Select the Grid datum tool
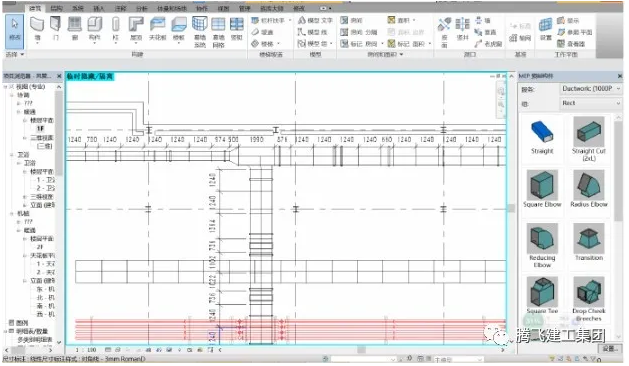Screen dimensions: 629x366 coord(520,38)
